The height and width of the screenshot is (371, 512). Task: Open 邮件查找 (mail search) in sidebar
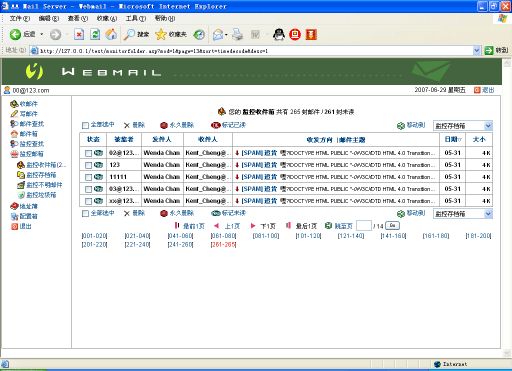tap(27, 124)
